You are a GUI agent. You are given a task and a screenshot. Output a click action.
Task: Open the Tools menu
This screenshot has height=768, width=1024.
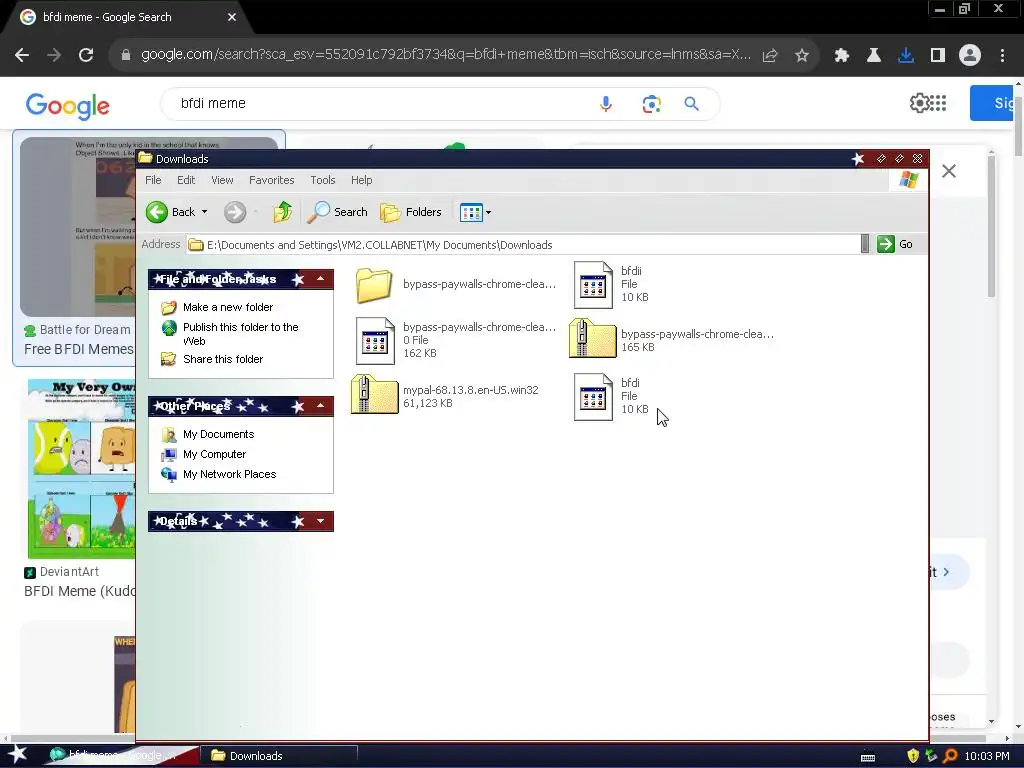pyautogui.click(x=323, y=180)
